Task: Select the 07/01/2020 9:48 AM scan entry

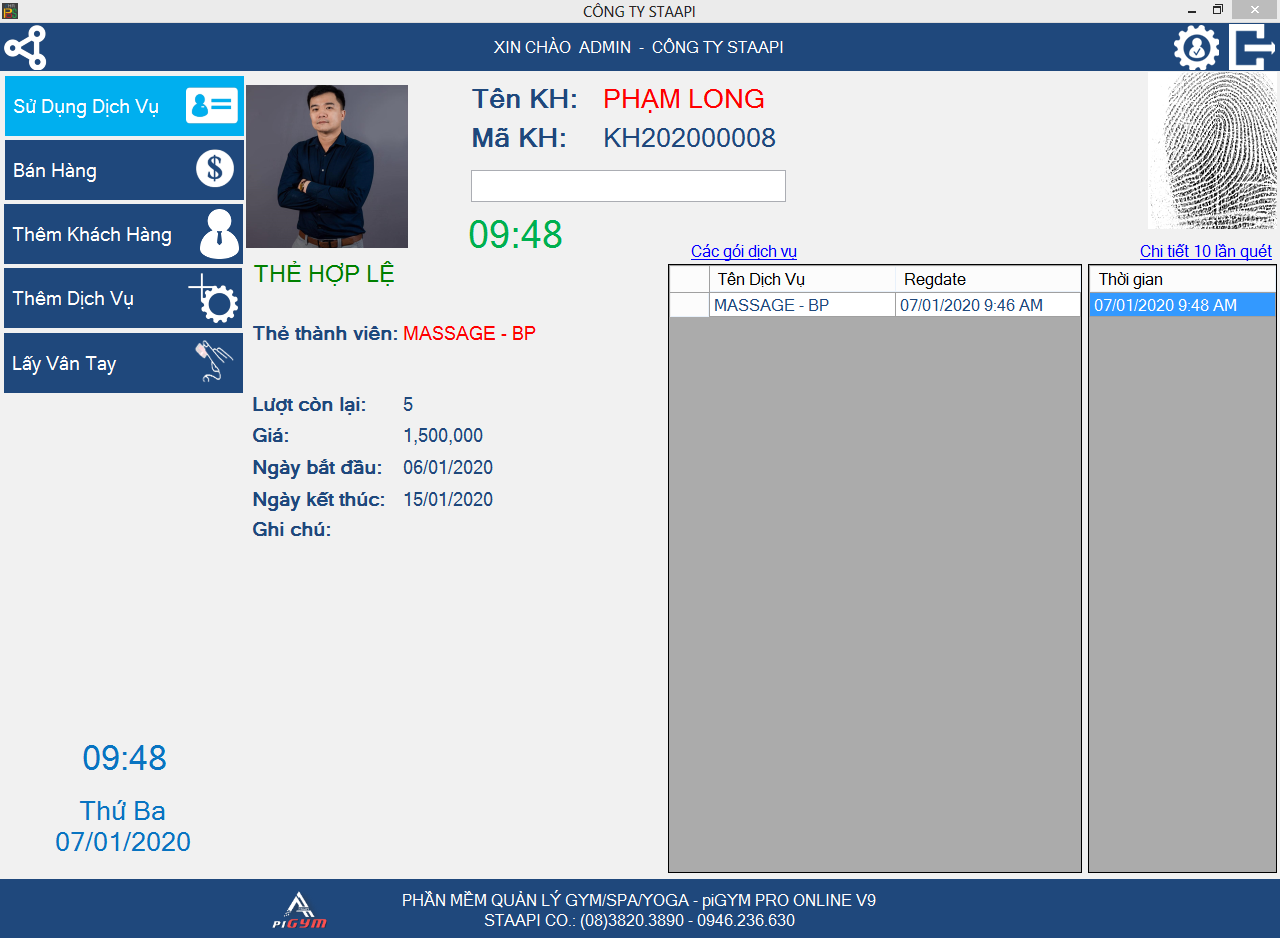Action: tap(1181, 306)
